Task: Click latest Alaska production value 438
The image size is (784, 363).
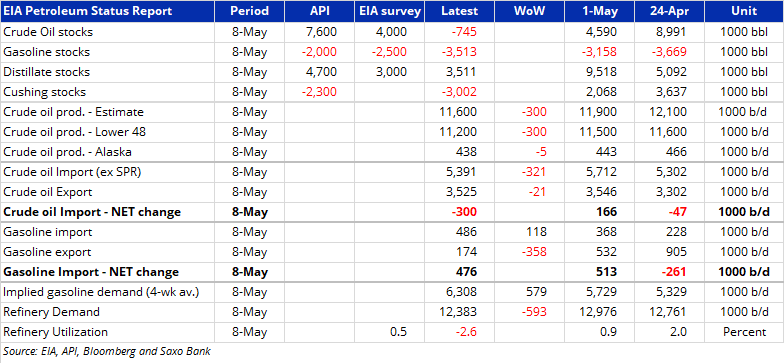Action: pyautogui.click(x=466, y=152)
